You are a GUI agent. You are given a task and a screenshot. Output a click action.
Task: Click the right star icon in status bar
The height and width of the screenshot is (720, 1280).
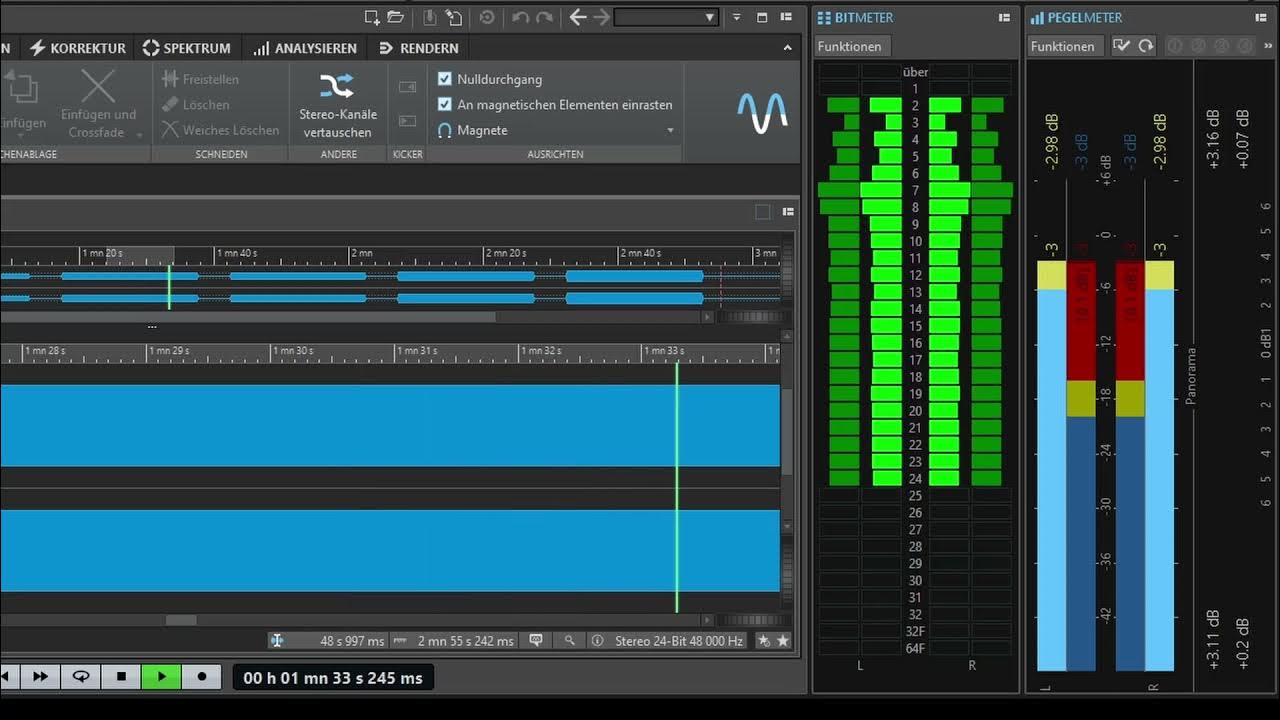(783, 641)
